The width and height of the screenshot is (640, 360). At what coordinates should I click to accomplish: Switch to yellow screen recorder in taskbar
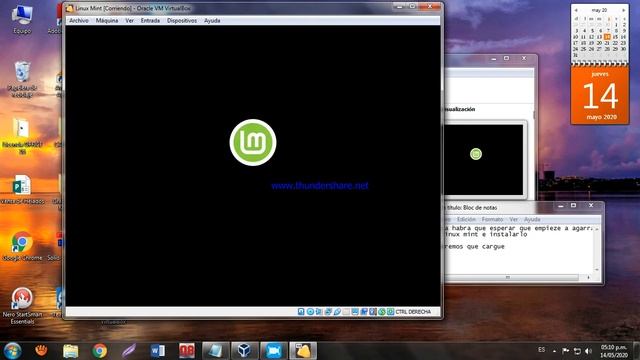[303, 351]
